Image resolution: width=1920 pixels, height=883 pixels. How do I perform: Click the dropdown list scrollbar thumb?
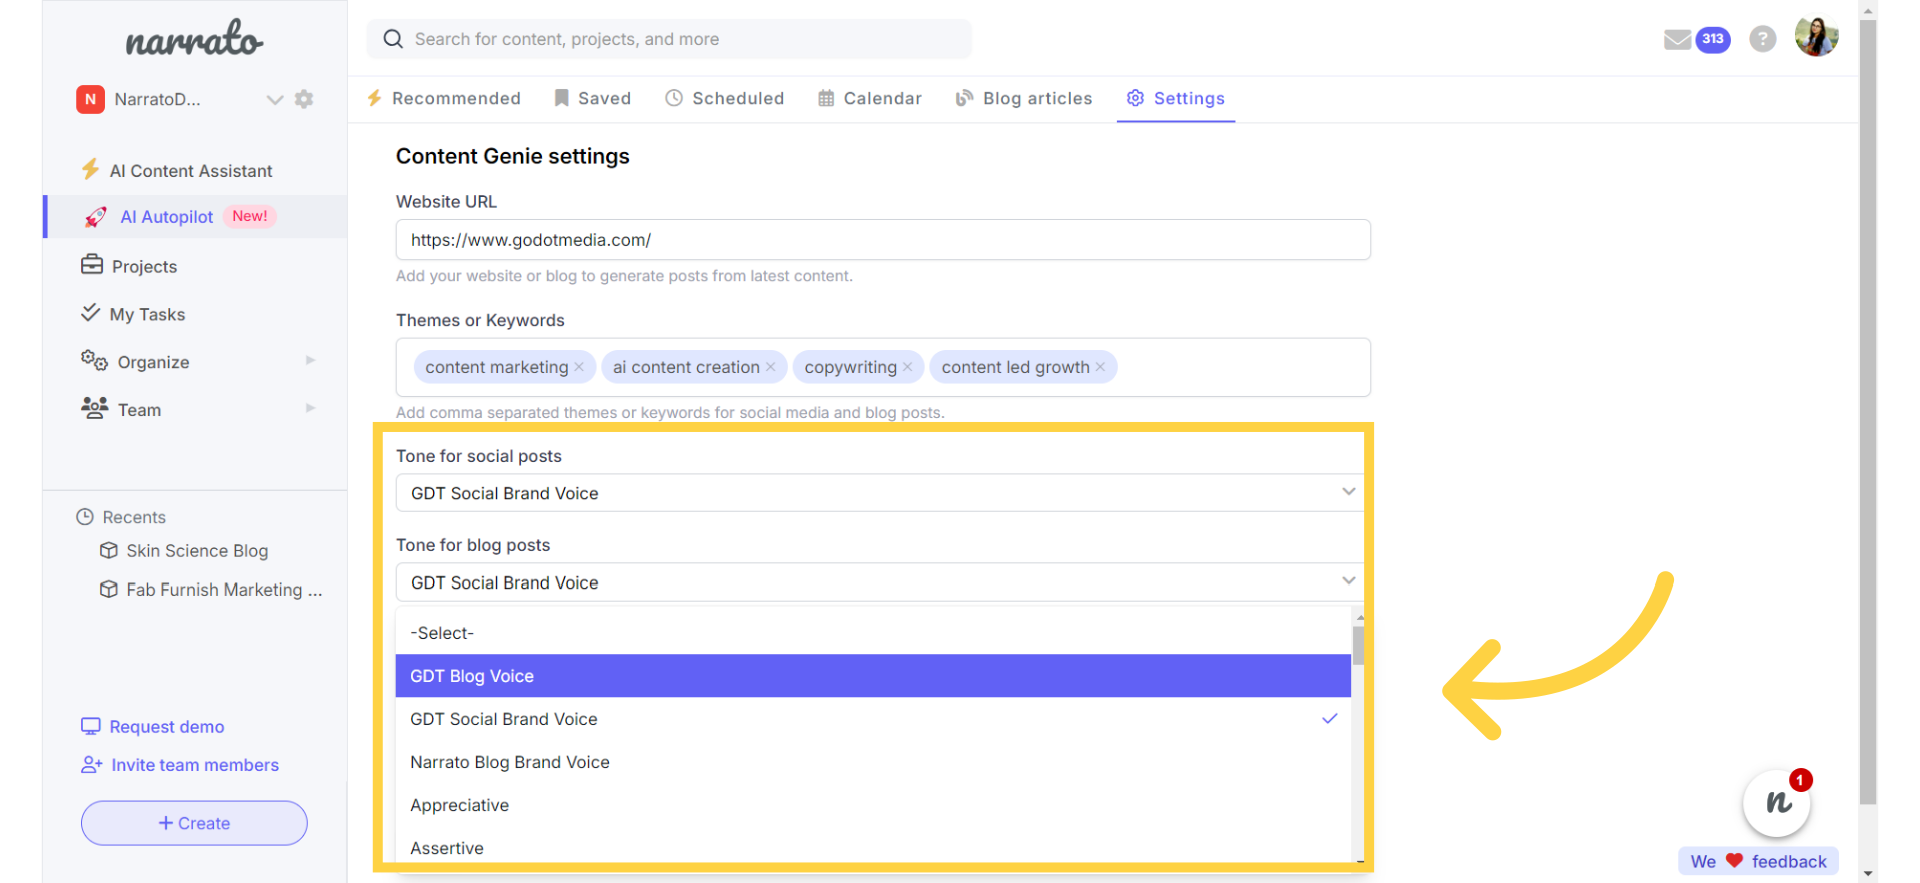tap(1358, 645)
